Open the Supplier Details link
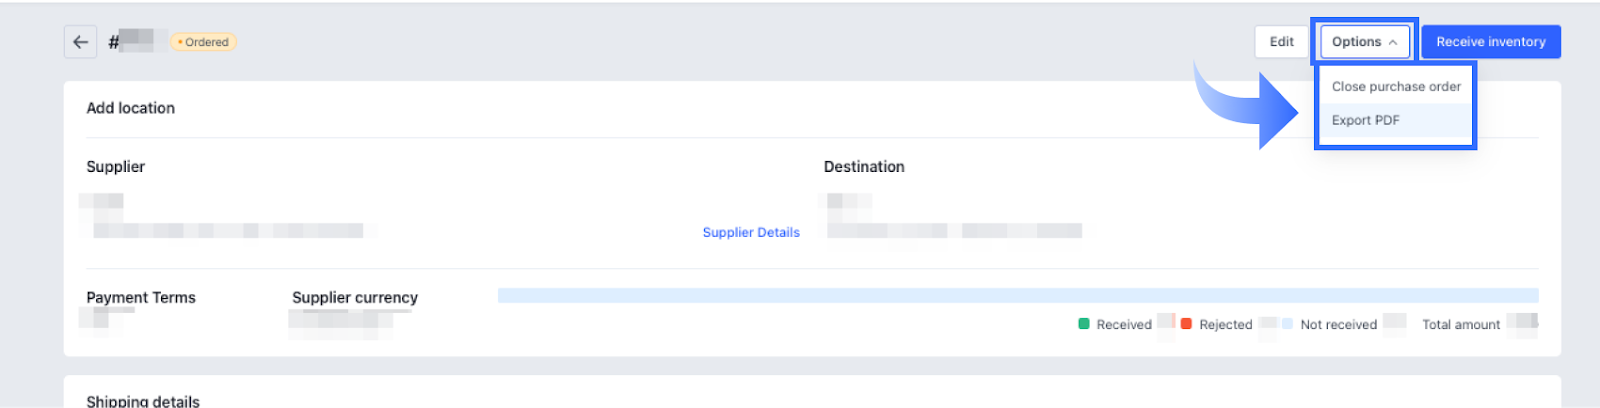The image size is (1600, 408). coord(751,232)
